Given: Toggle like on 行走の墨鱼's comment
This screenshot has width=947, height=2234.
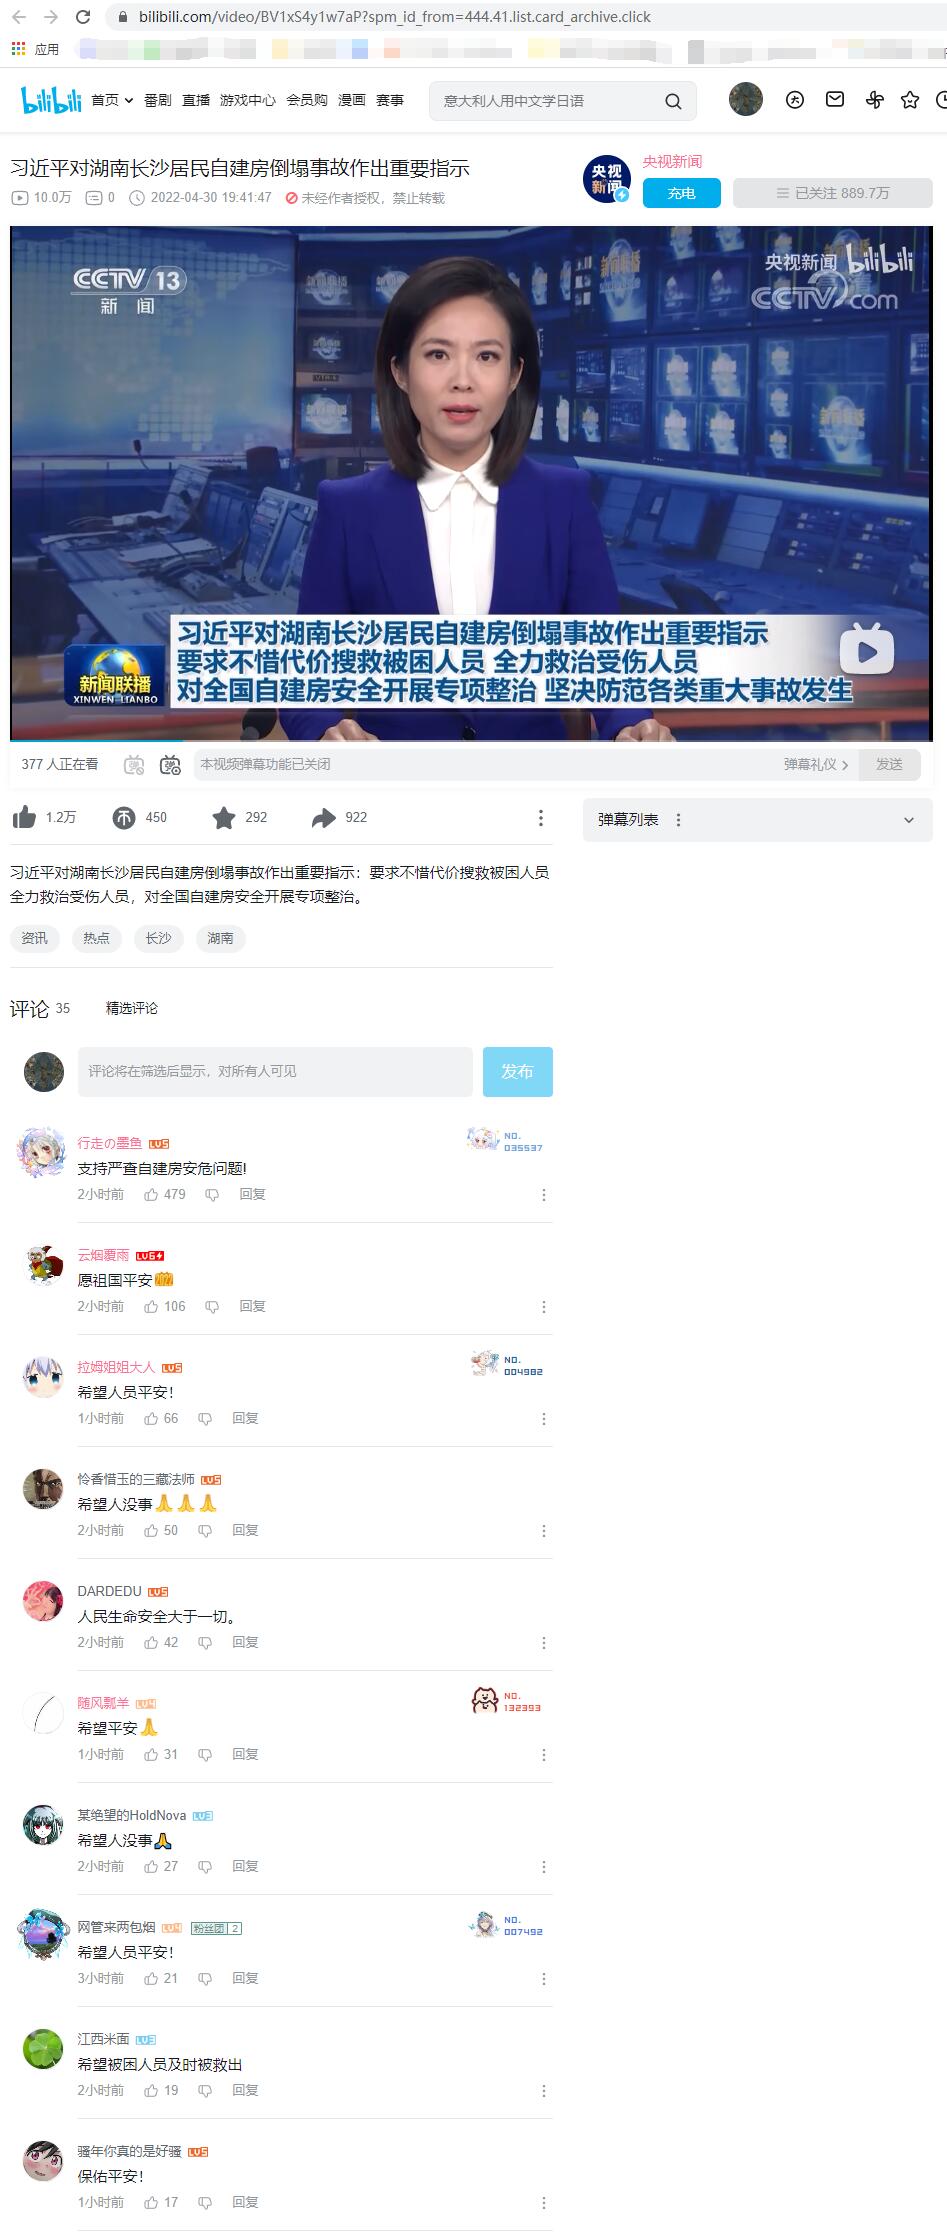Looking at the screenshot, I should coord(151,1194).
